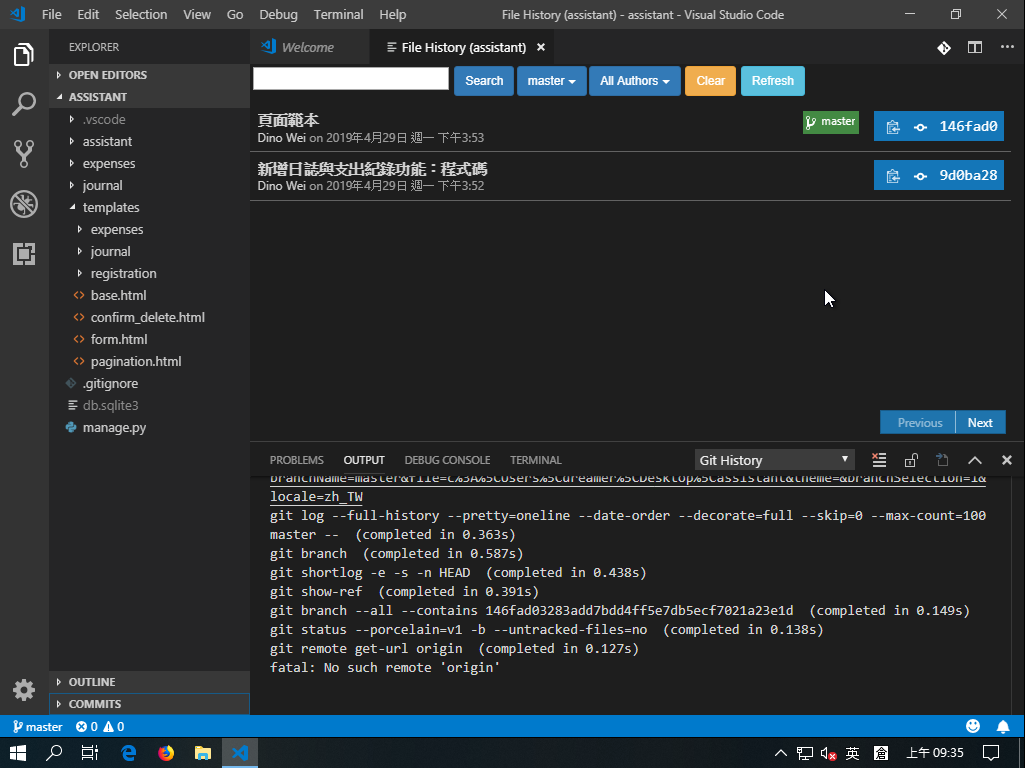
Task: Switch to the PROBLEMS panel tab
Action: tap(296, 460)
